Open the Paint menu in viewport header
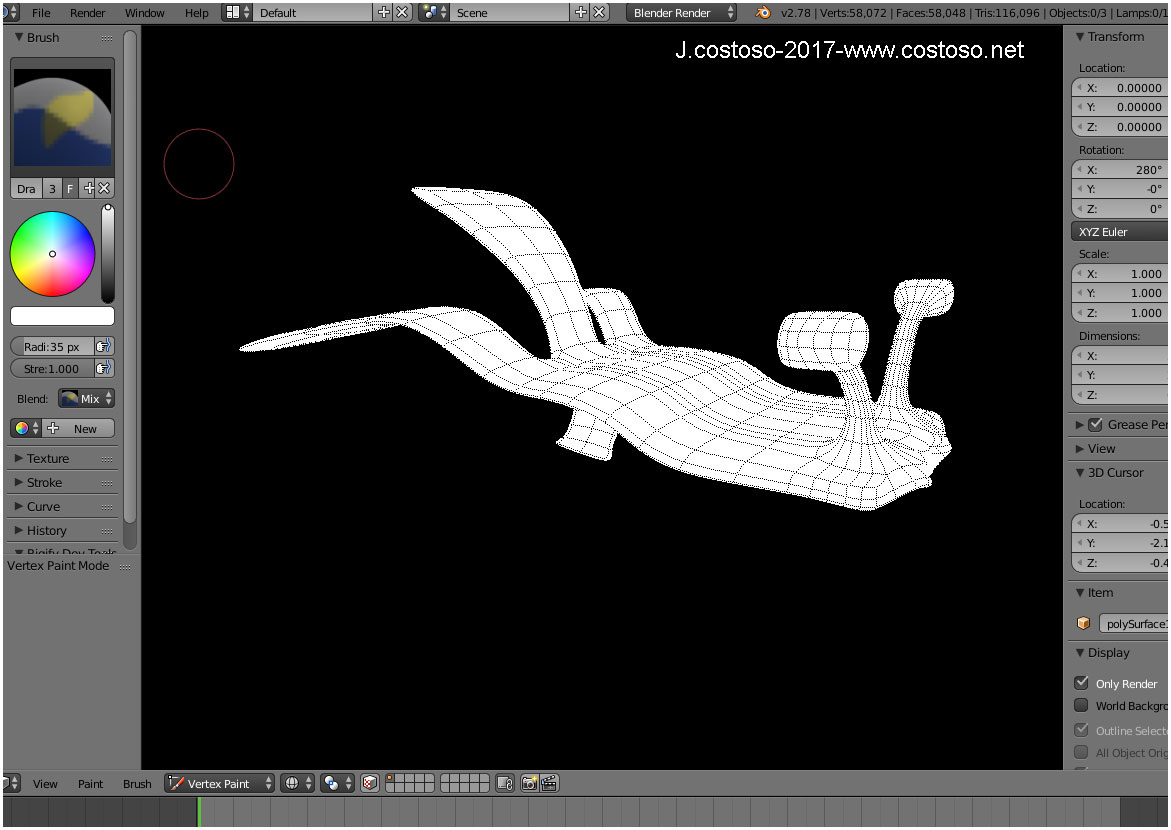Screen dimensions: 1171x830 point(90,784)
